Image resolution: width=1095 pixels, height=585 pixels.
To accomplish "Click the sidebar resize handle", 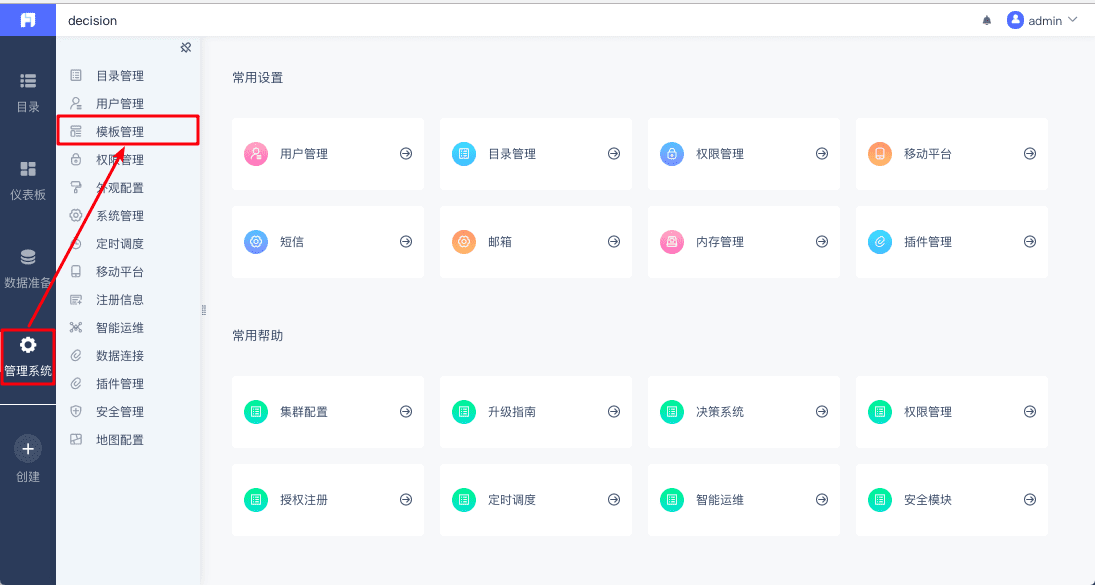I will [x=204, y=309].
